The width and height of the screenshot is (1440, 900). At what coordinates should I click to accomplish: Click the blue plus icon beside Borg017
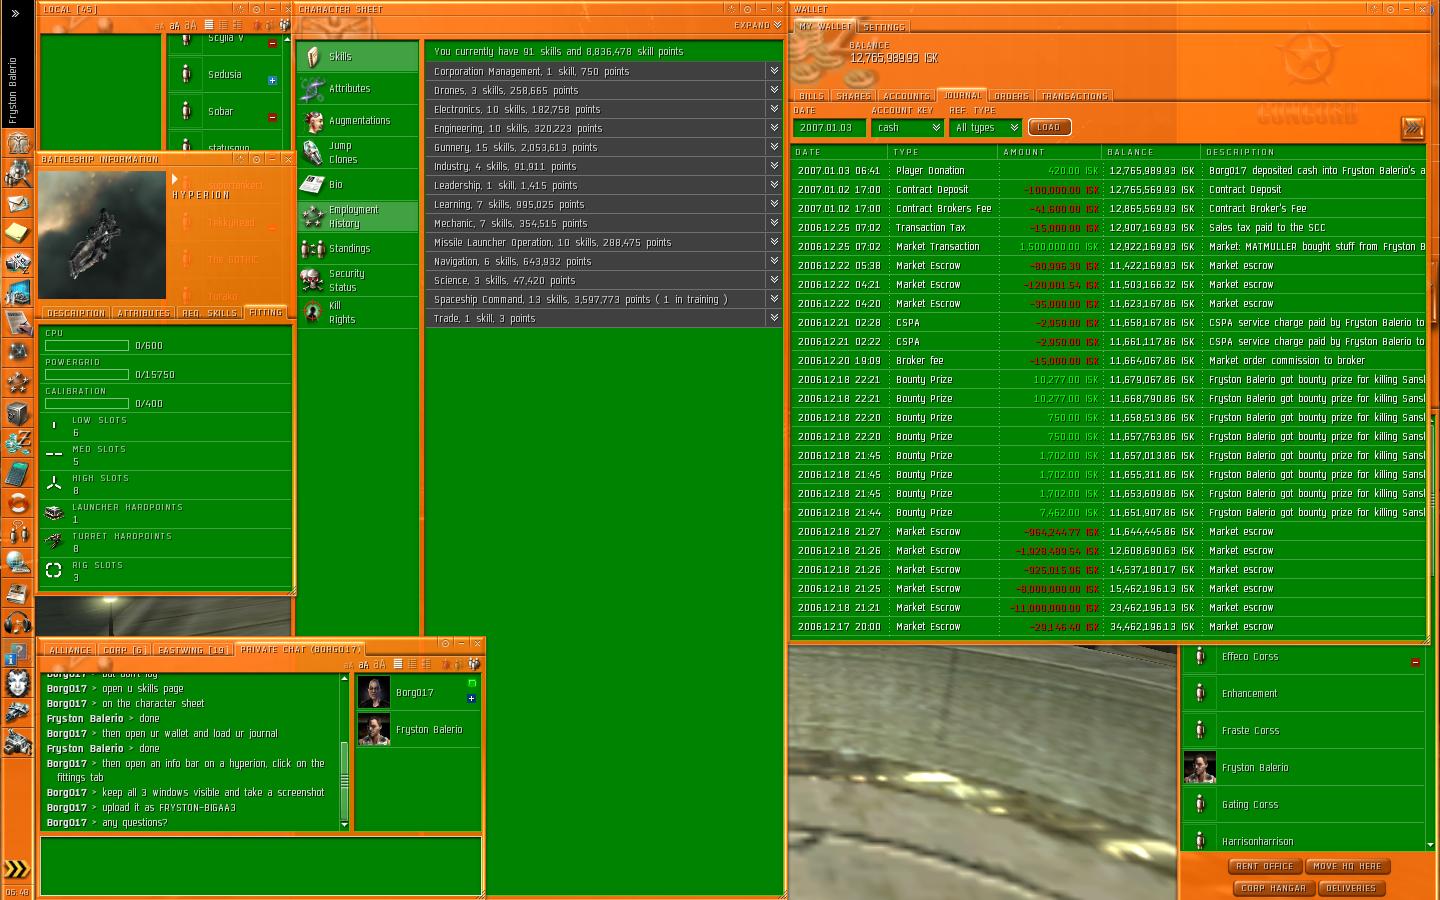pyautogui.click(x=471, y=699)
